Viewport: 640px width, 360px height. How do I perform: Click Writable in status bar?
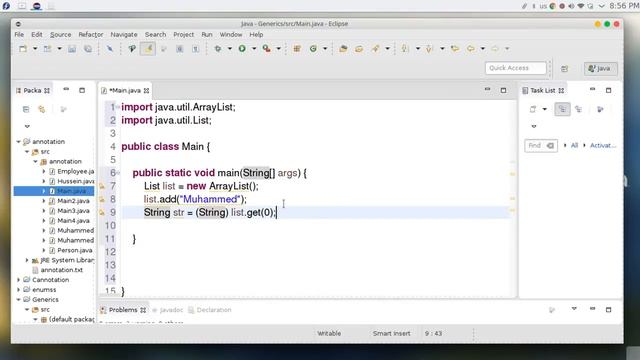[329, 333]
